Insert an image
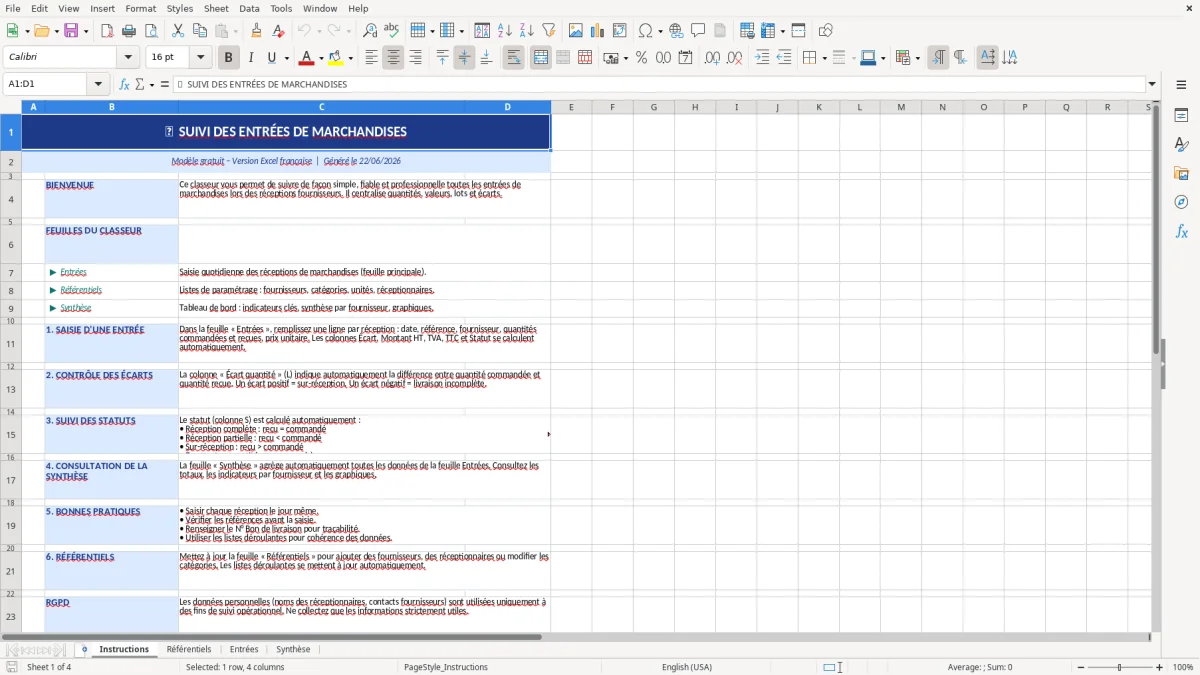The height and width of the screenshot is (675, 1200). click(x=575, y=31)
